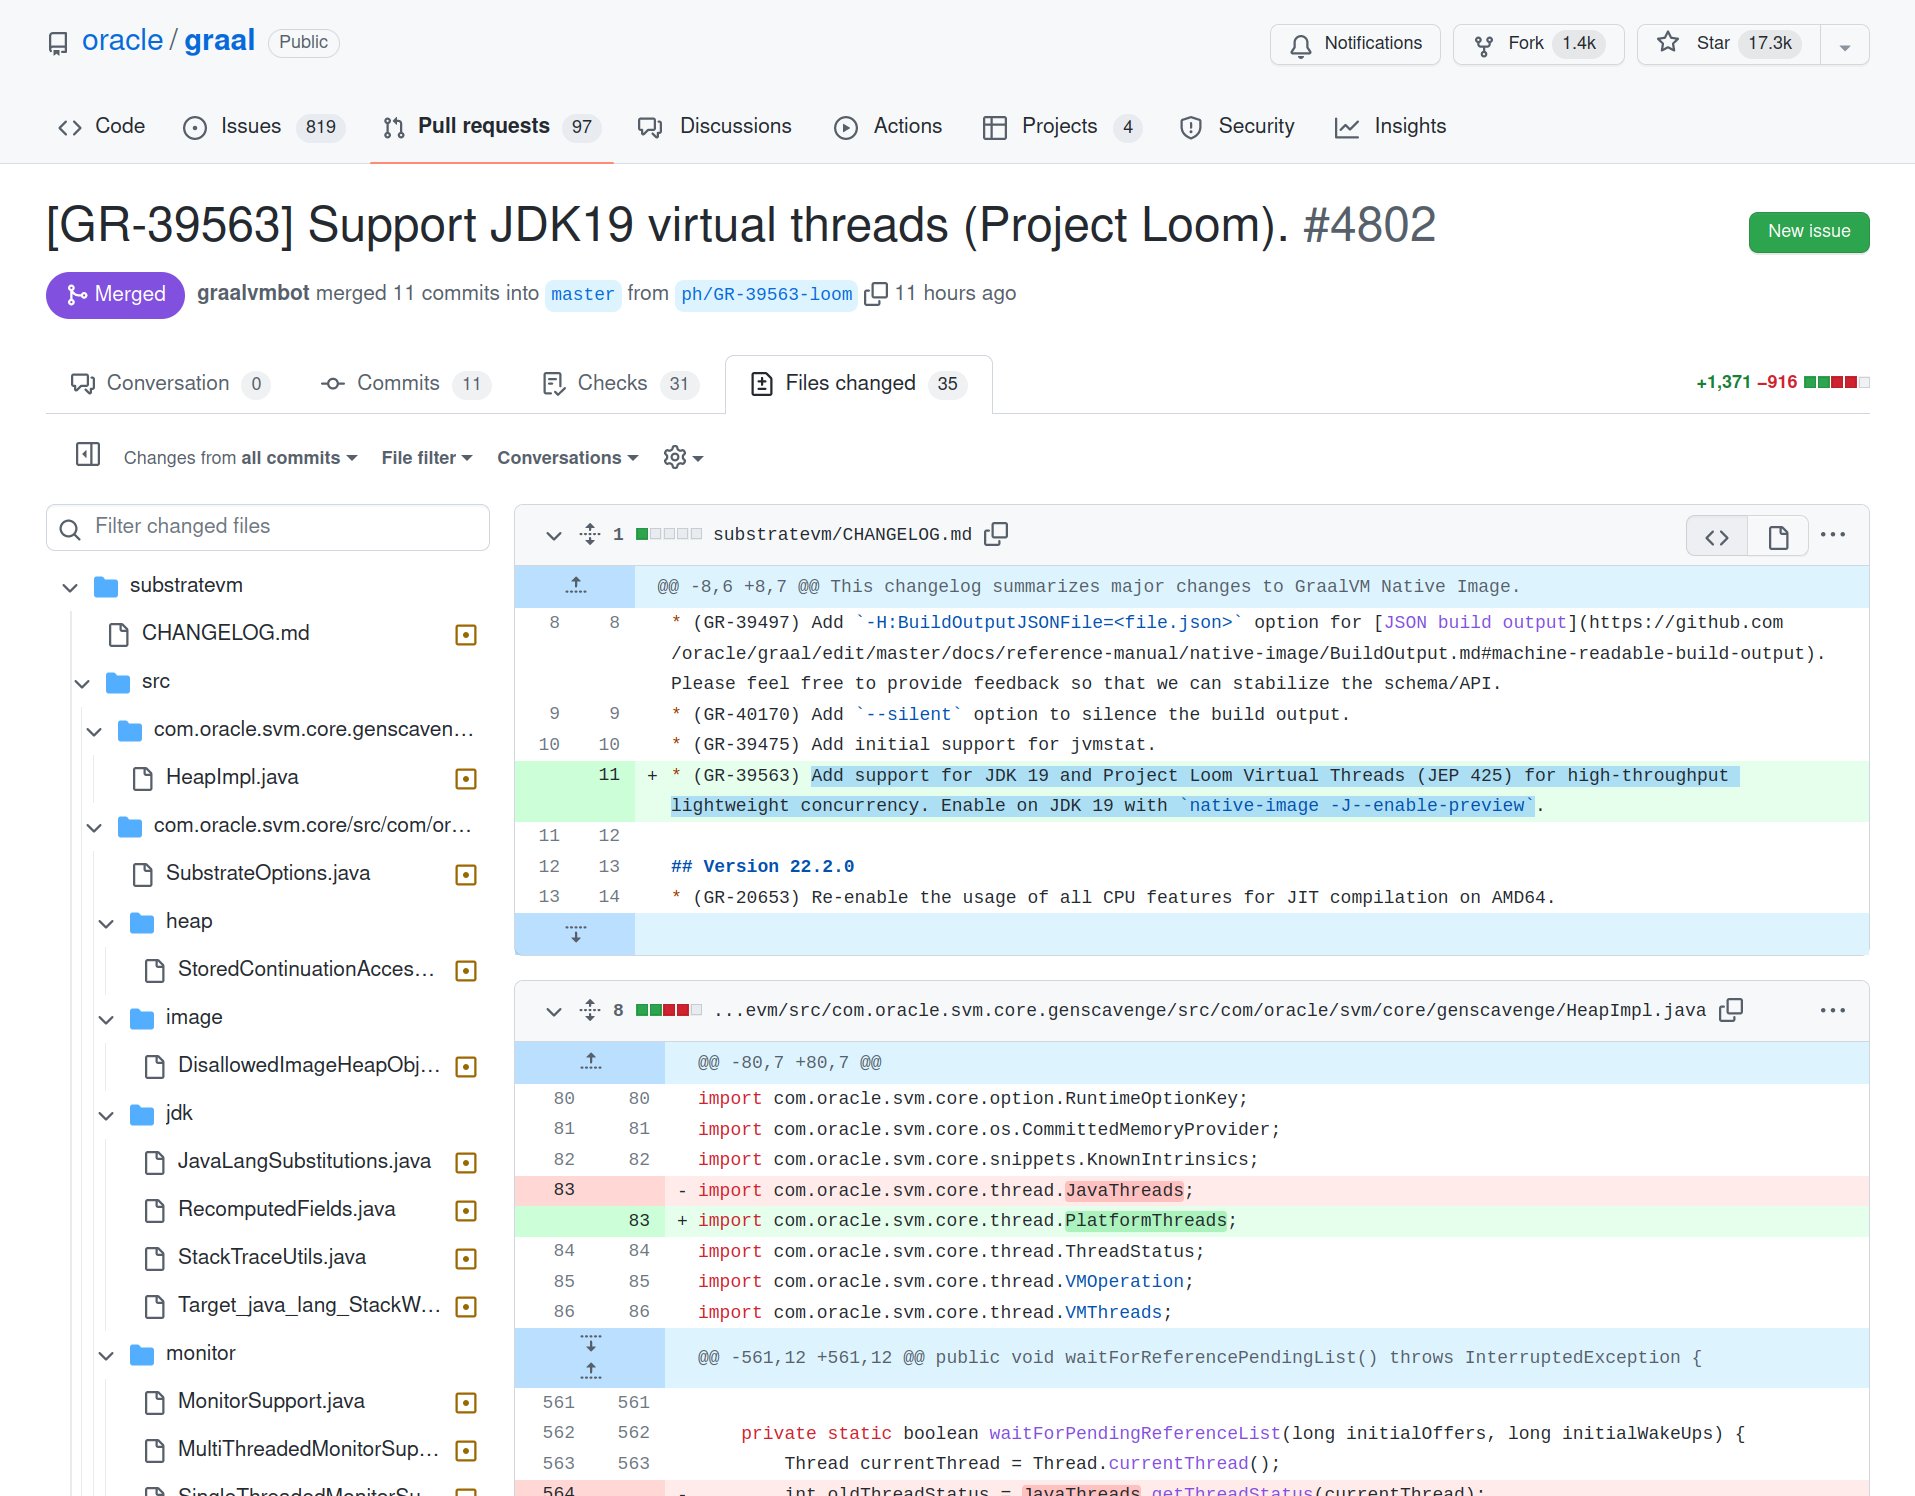Open the Discussions tab

tap(714, 127)
